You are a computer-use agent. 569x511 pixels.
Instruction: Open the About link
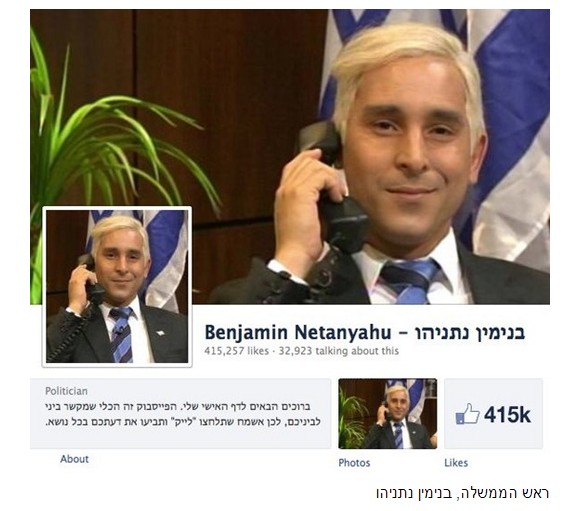point(74,459)
